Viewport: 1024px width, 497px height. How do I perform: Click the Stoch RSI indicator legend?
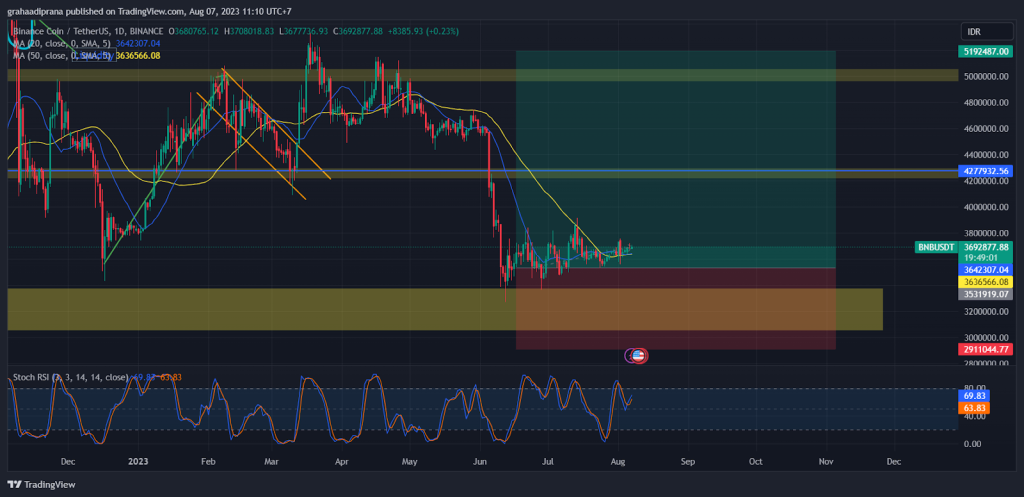click(x=71, y=377)
